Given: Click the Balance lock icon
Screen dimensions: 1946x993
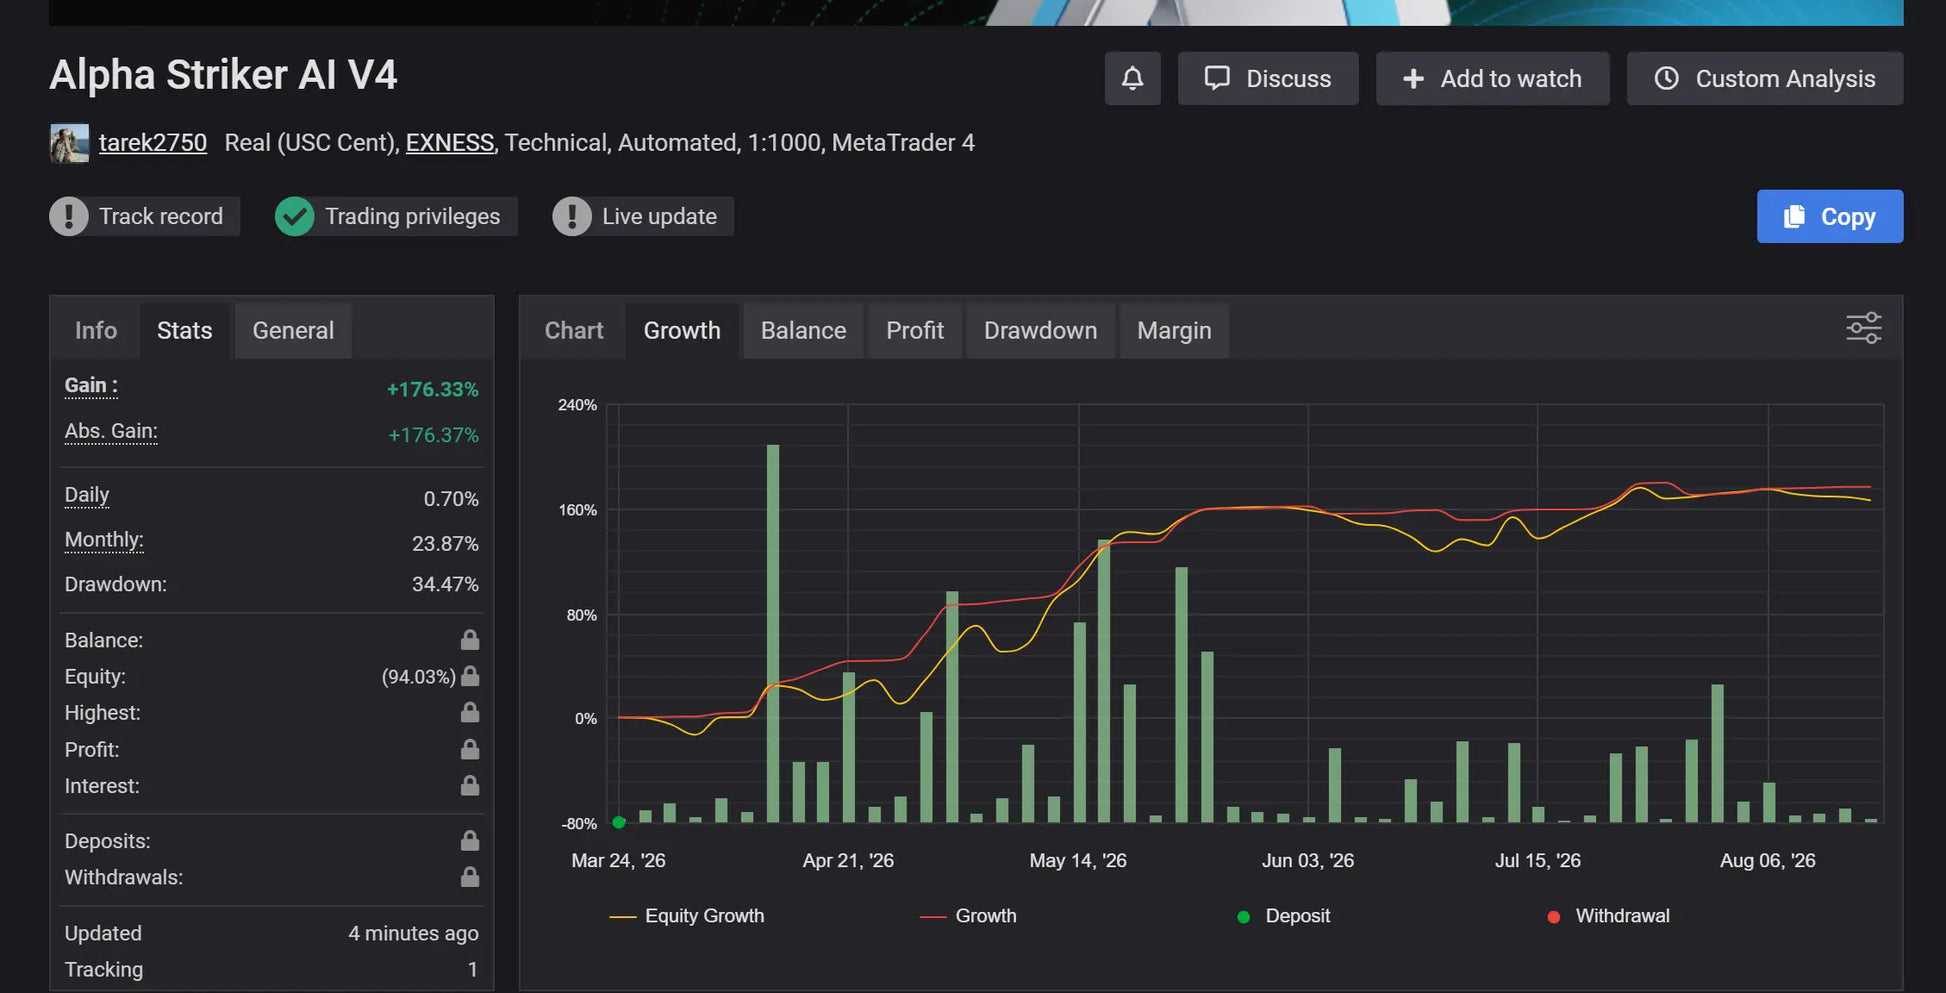Looking at the screenshot, I should pos(469,640).
